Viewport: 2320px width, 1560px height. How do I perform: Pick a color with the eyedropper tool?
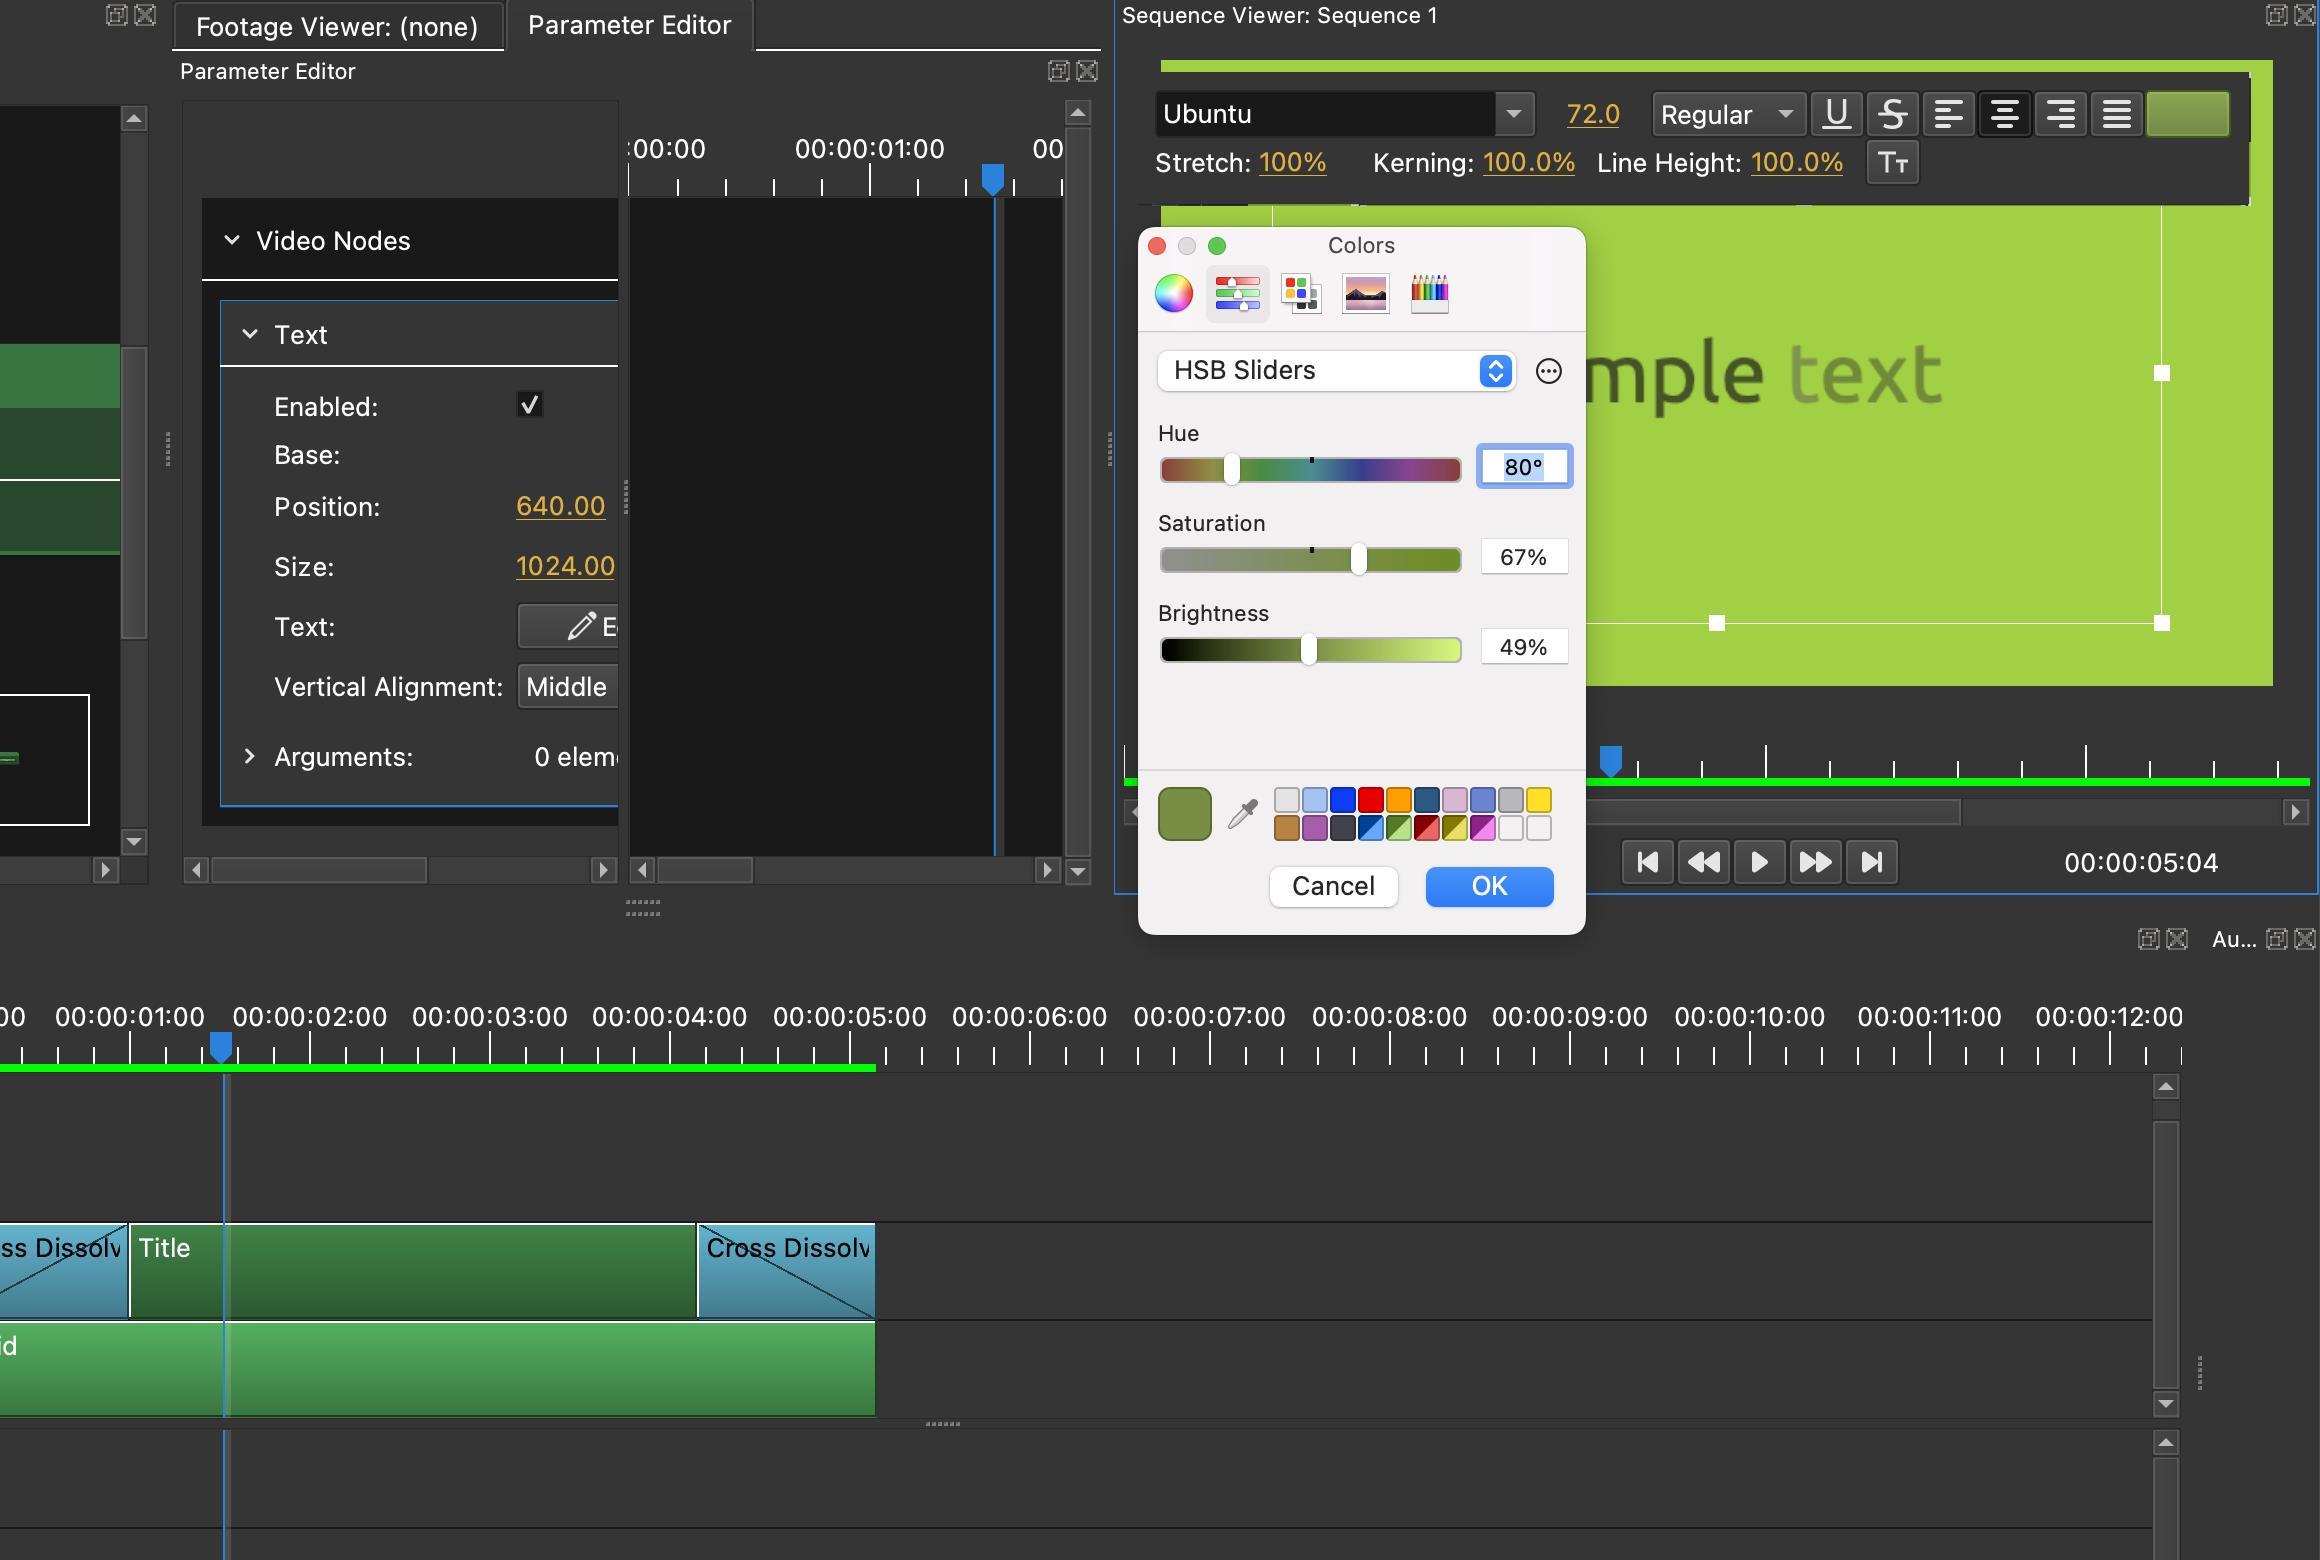click(1243, 812)
